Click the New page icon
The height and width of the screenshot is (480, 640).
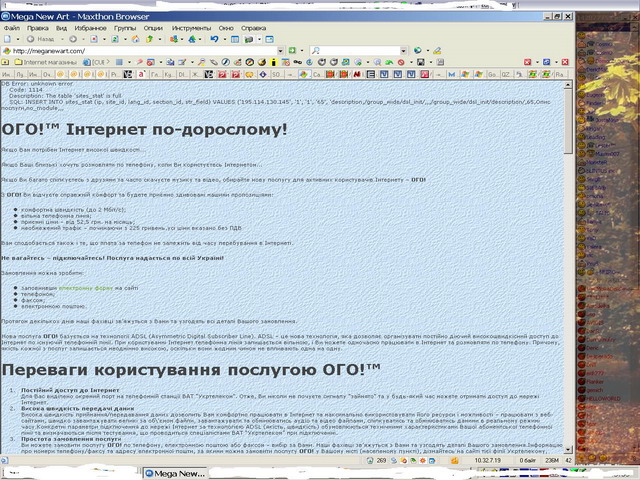coord(7,39)
